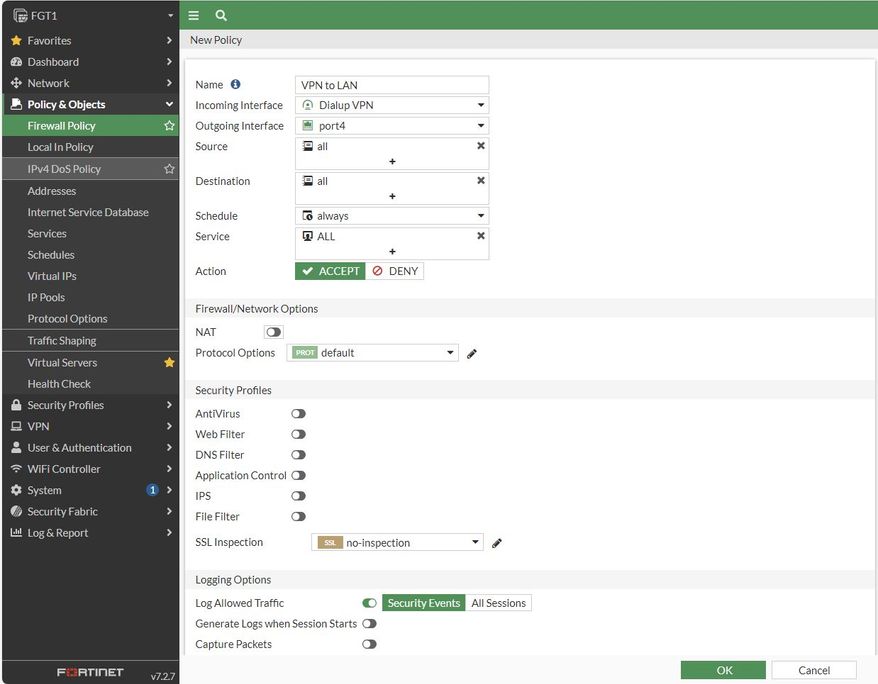This screenshot has height=684, width=878.
Task: Remove 'all' from Destination field
Action: (480, 181)
